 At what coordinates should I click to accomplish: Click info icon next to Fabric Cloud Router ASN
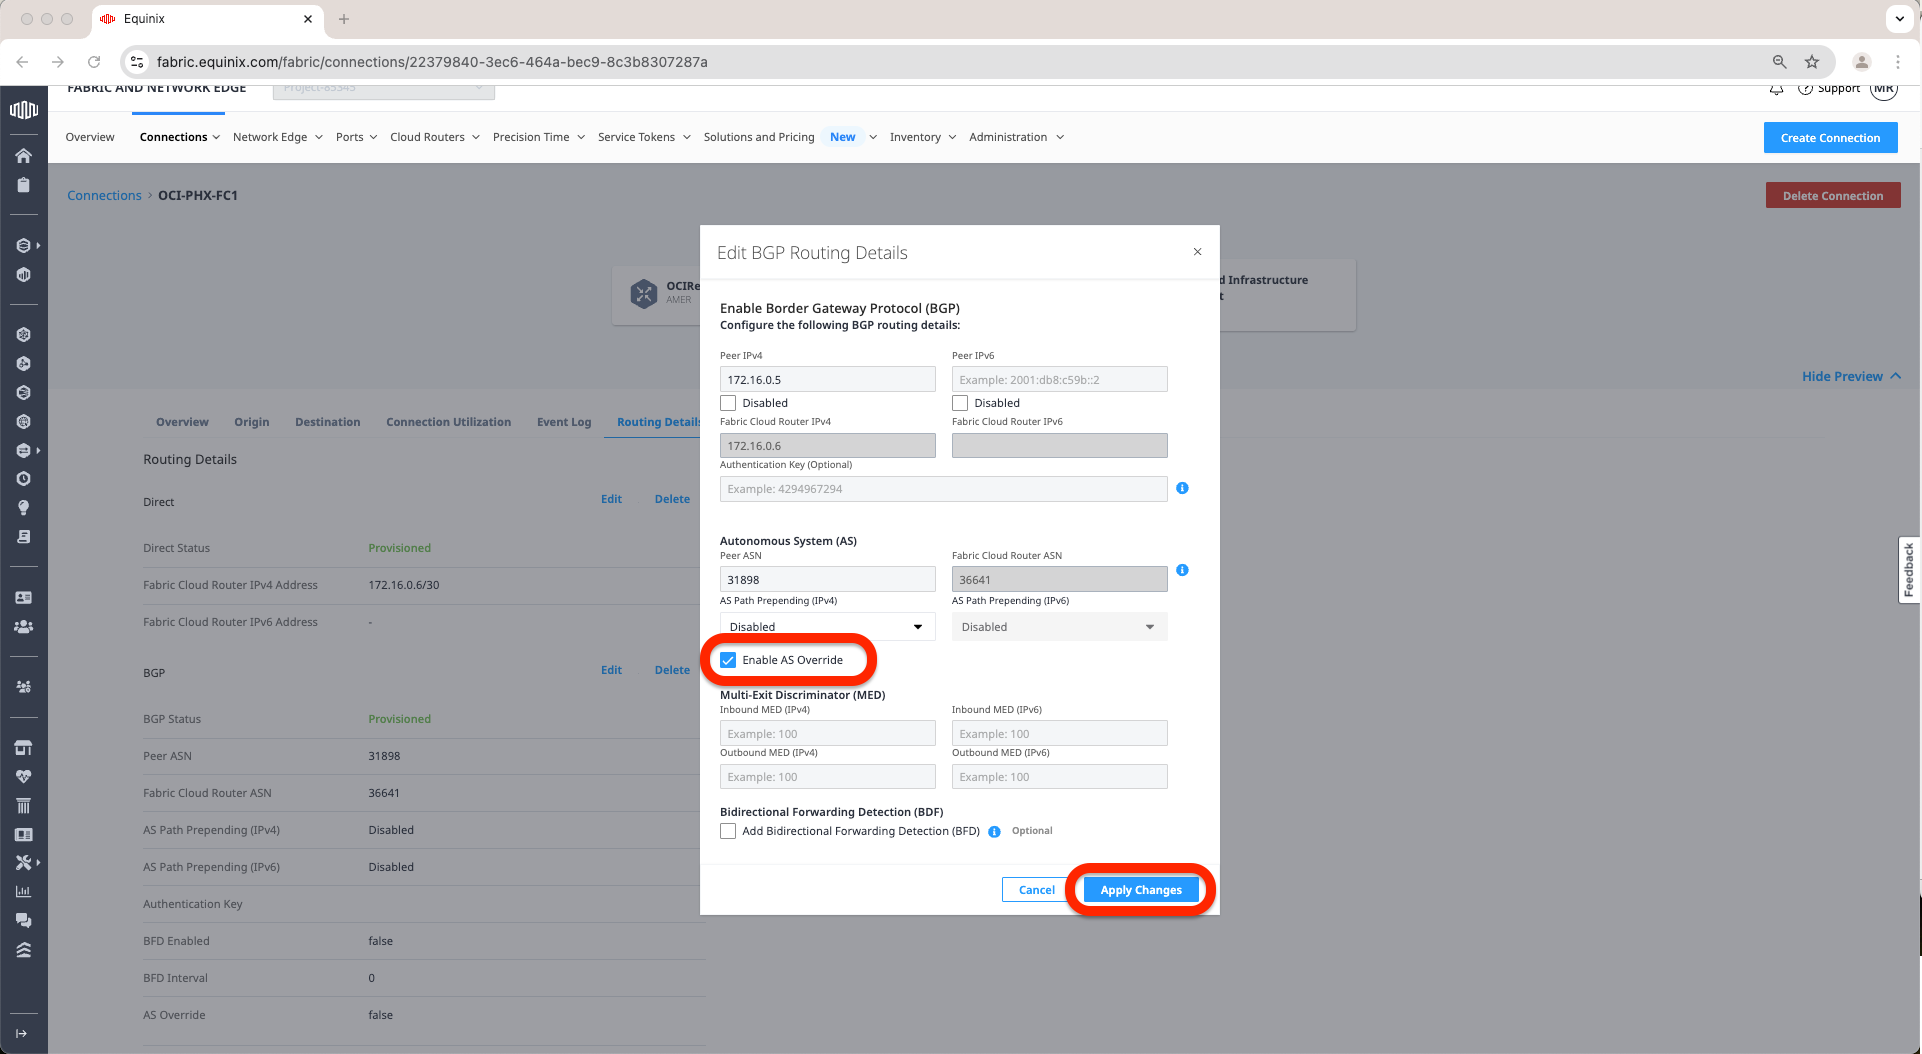click(x=1182, y=570)
